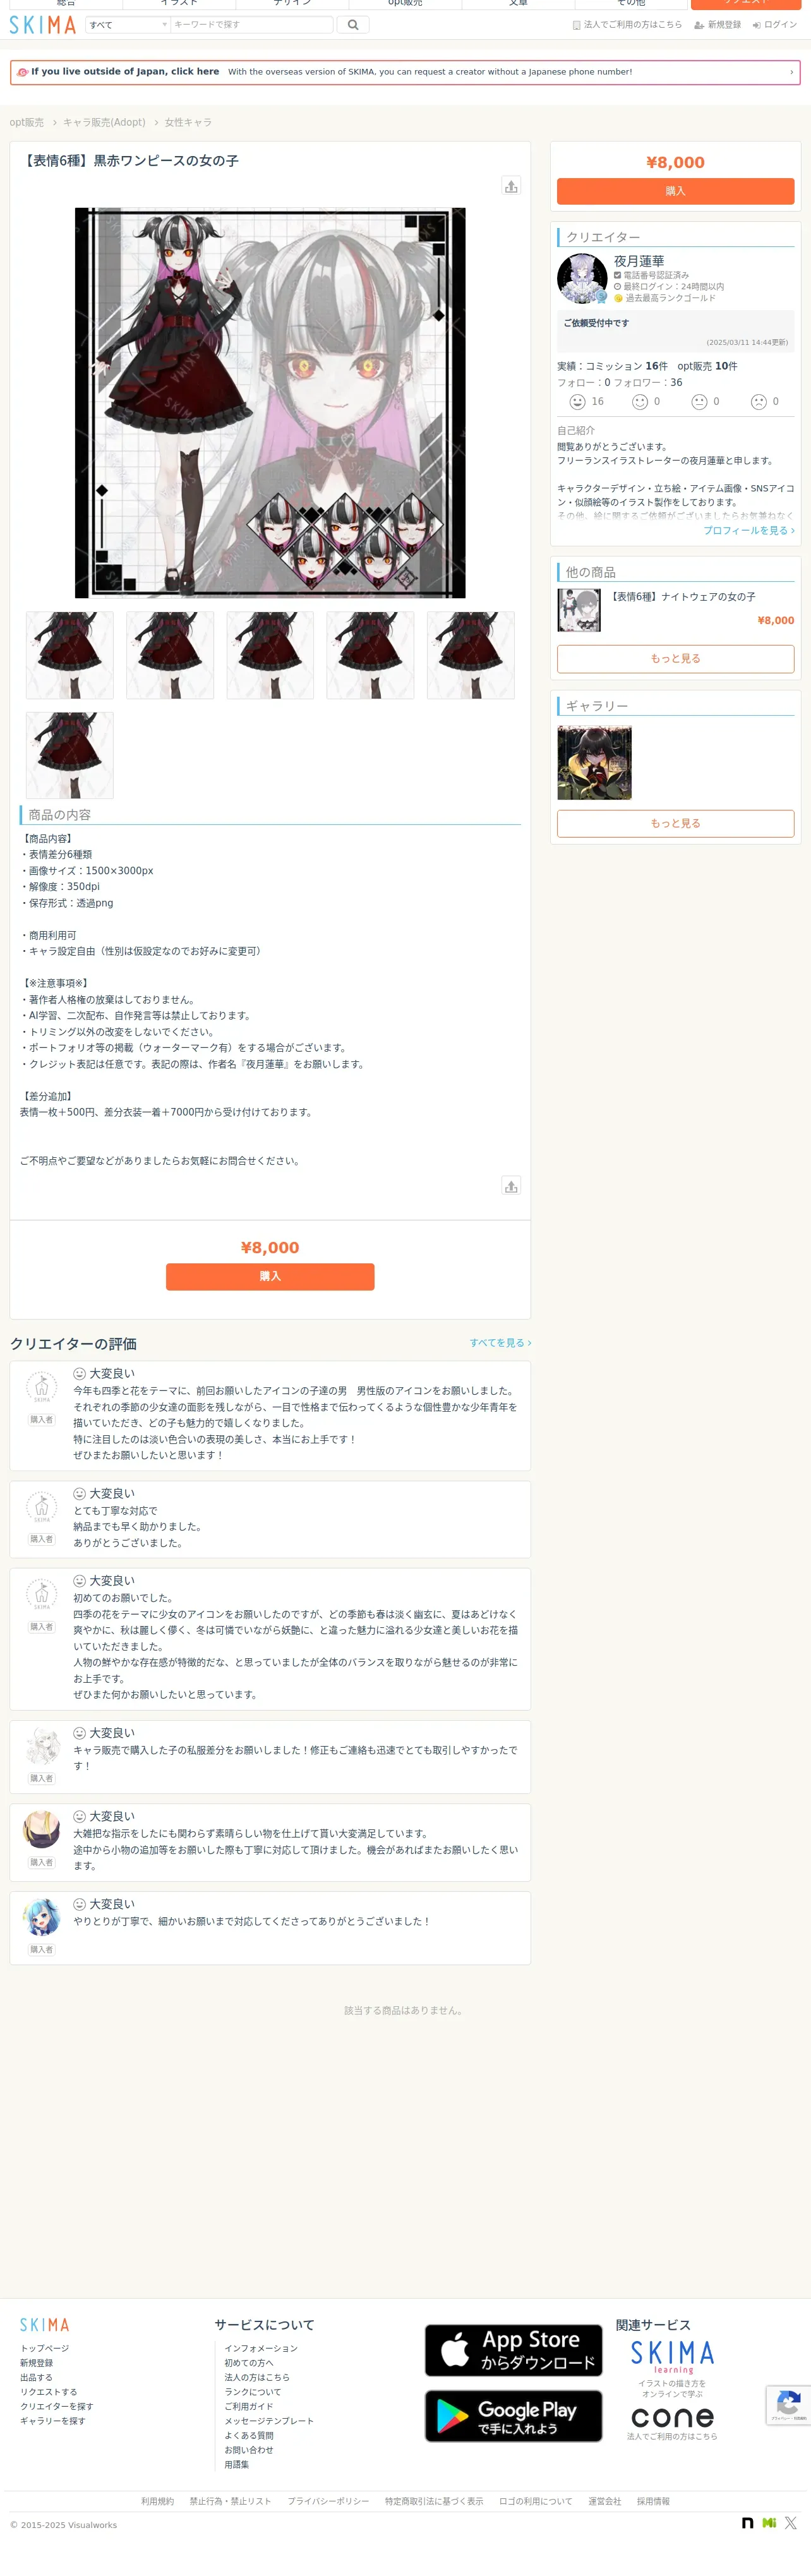Viewport: 811px width, 2576px height.
Task: Open creator 夜月蓮華 avatar
Action: coord(582,279)
